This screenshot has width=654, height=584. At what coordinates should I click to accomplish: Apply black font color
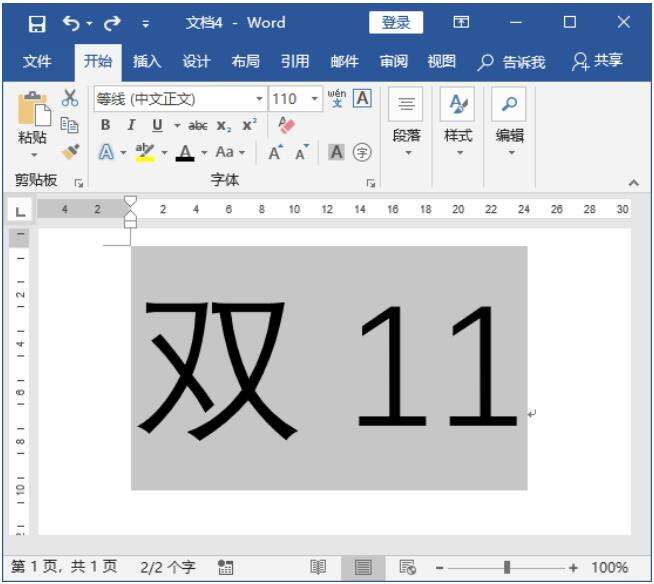(185, 153)
